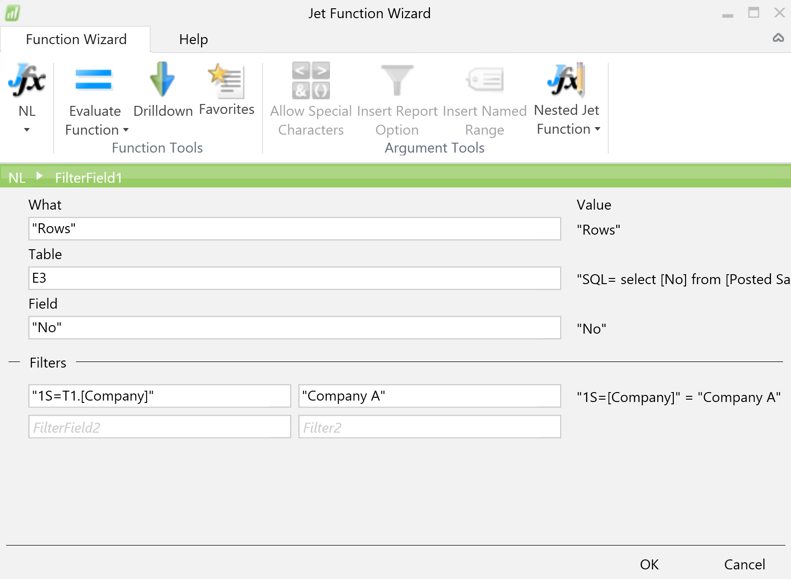The image size is (791, 579).
Task: Maximize the Jet Function Wizard window
Action: tap(754, 13)
